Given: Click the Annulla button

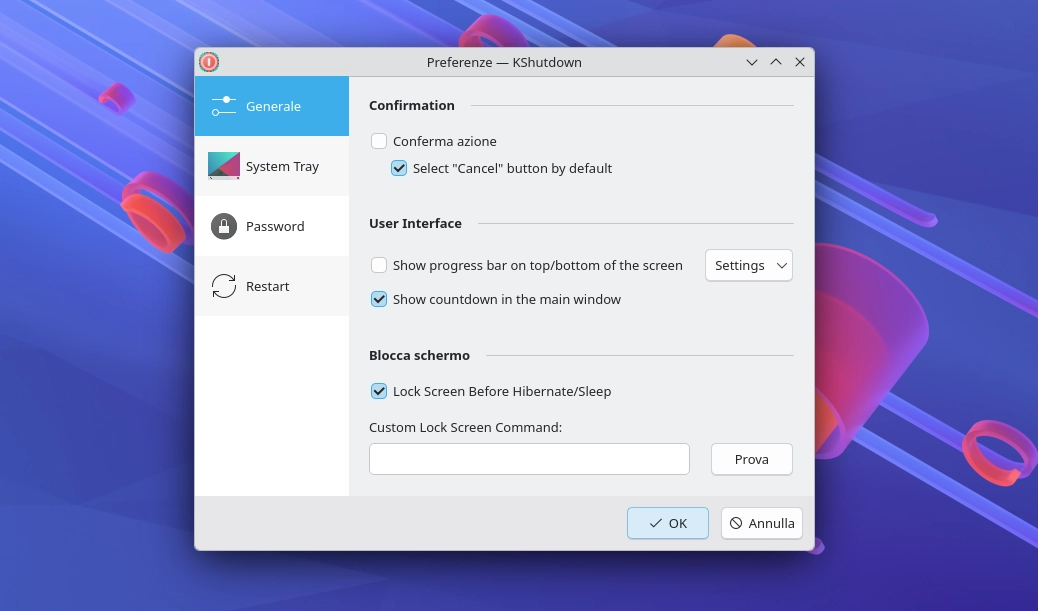Looking at the screenshot, I should [762, 523].
